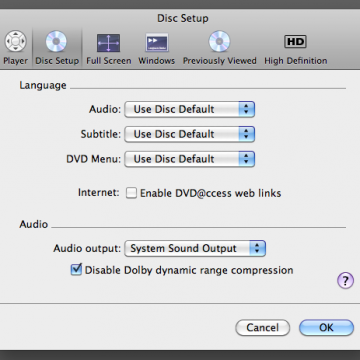This screenshot has width=360, height=360.
Task: Click the purple help question mark
Action: point(345,280)
